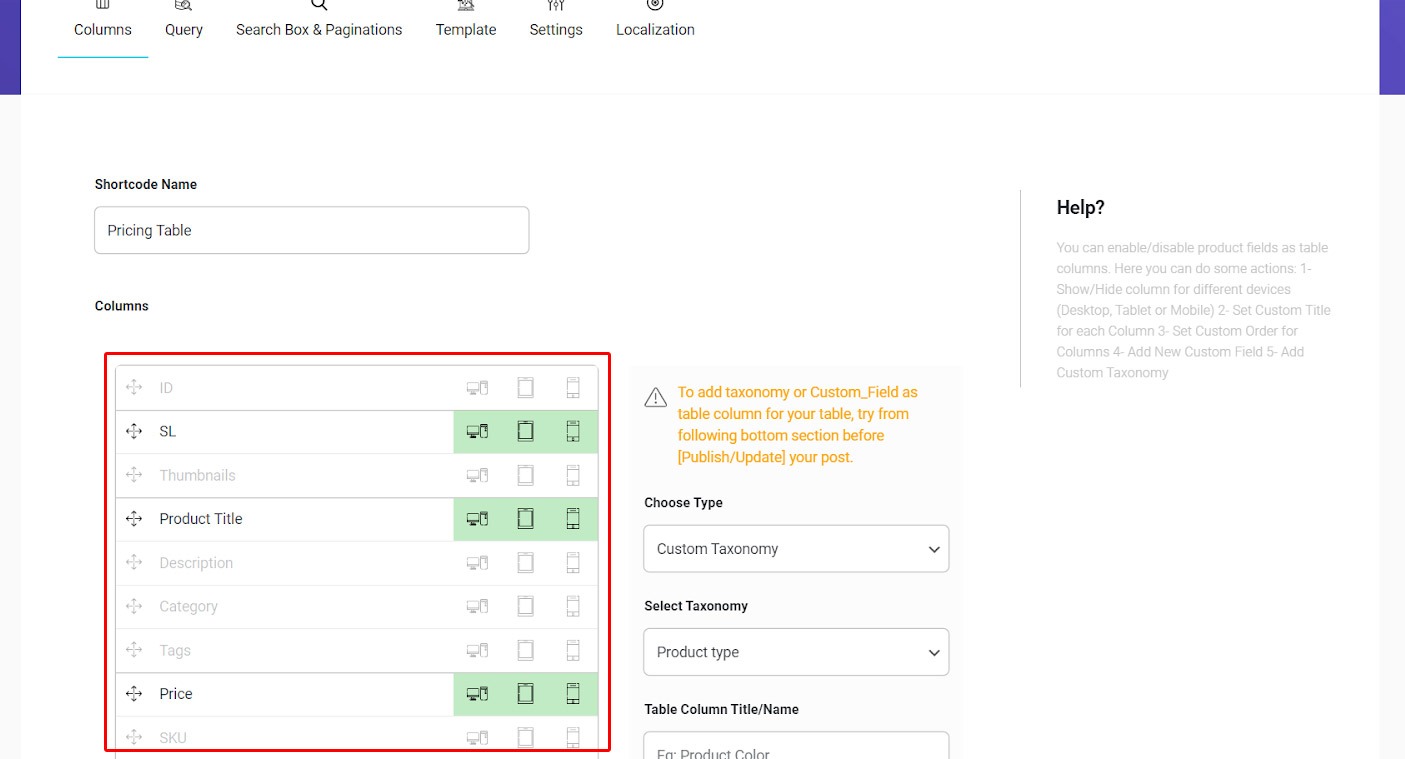This screenshot has width=1405, height=759.
Task: Click the Shortcode Name input field
Action: coord(311,230)
